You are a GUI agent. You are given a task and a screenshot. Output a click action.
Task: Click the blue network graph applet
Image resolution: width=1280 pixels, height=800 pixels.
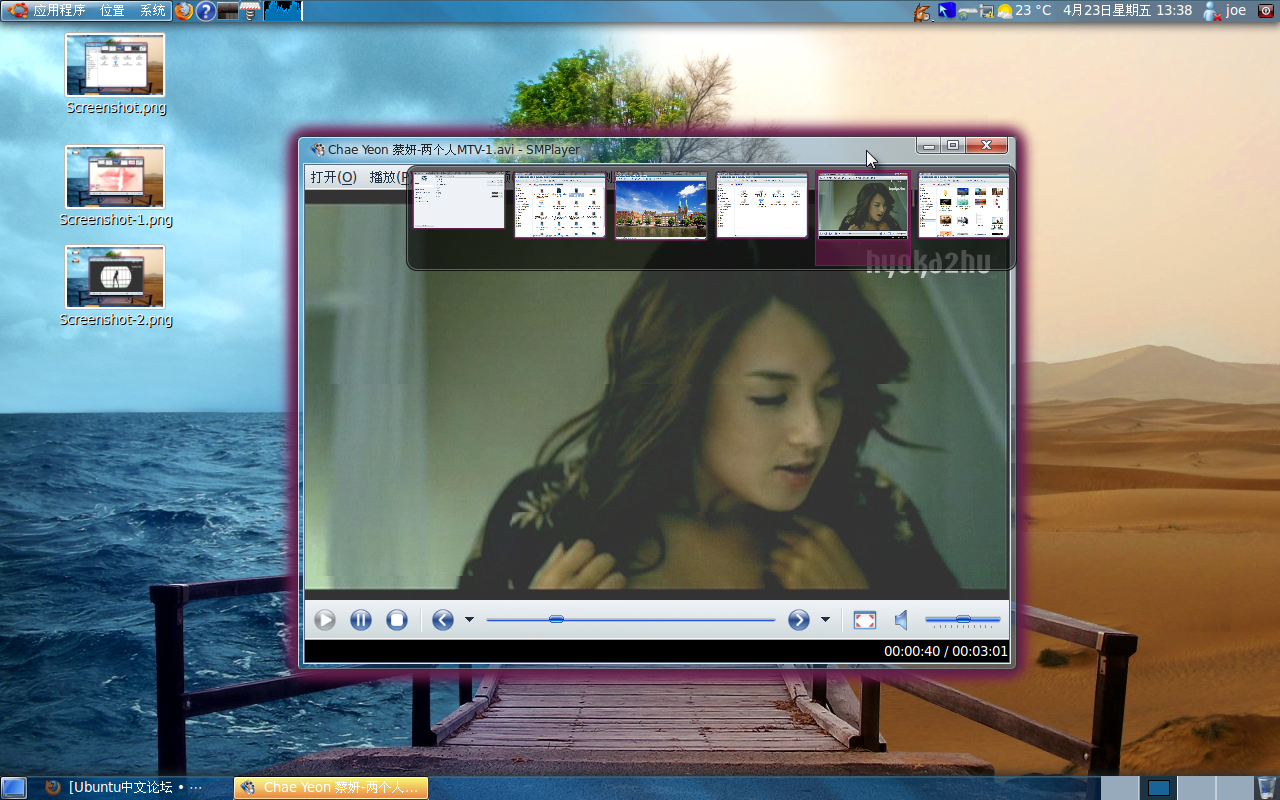coord(283,11)
